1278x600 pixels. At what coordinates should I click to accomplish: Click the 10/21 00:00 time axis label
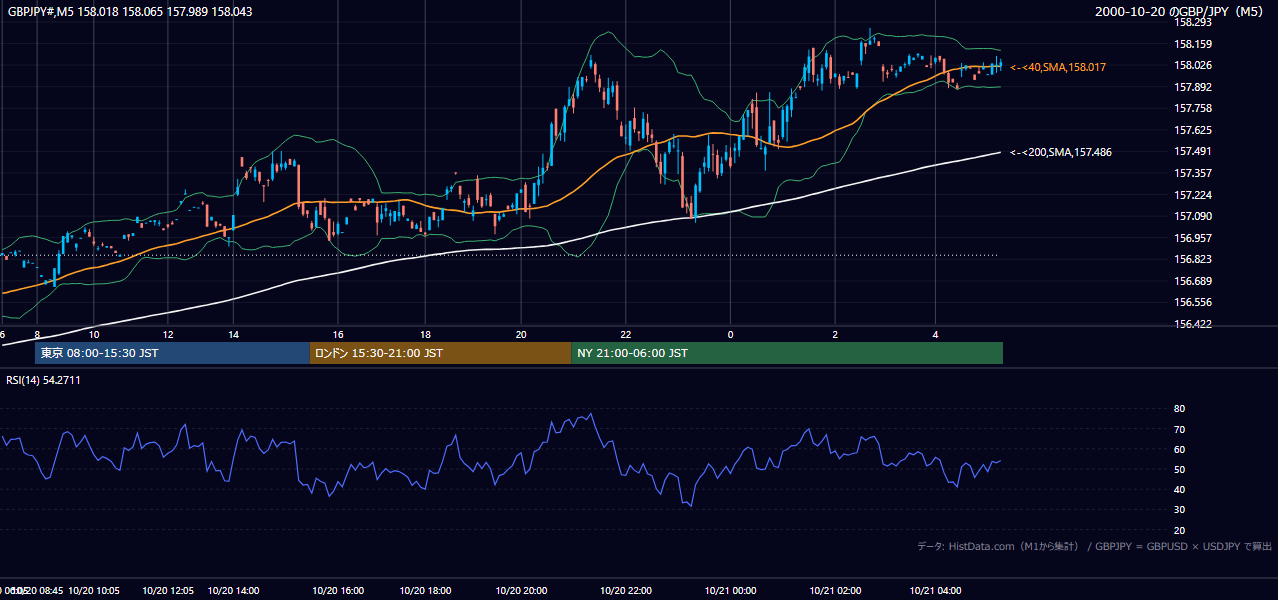[x=731, y=591]
